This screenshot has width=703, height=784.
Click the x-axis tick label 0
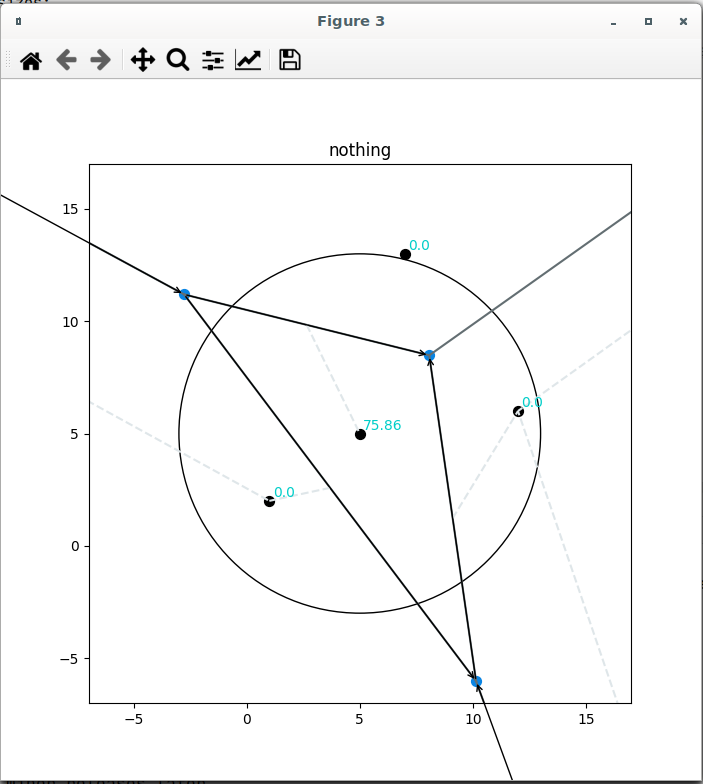pyautogui.click(x=247, y=719)
